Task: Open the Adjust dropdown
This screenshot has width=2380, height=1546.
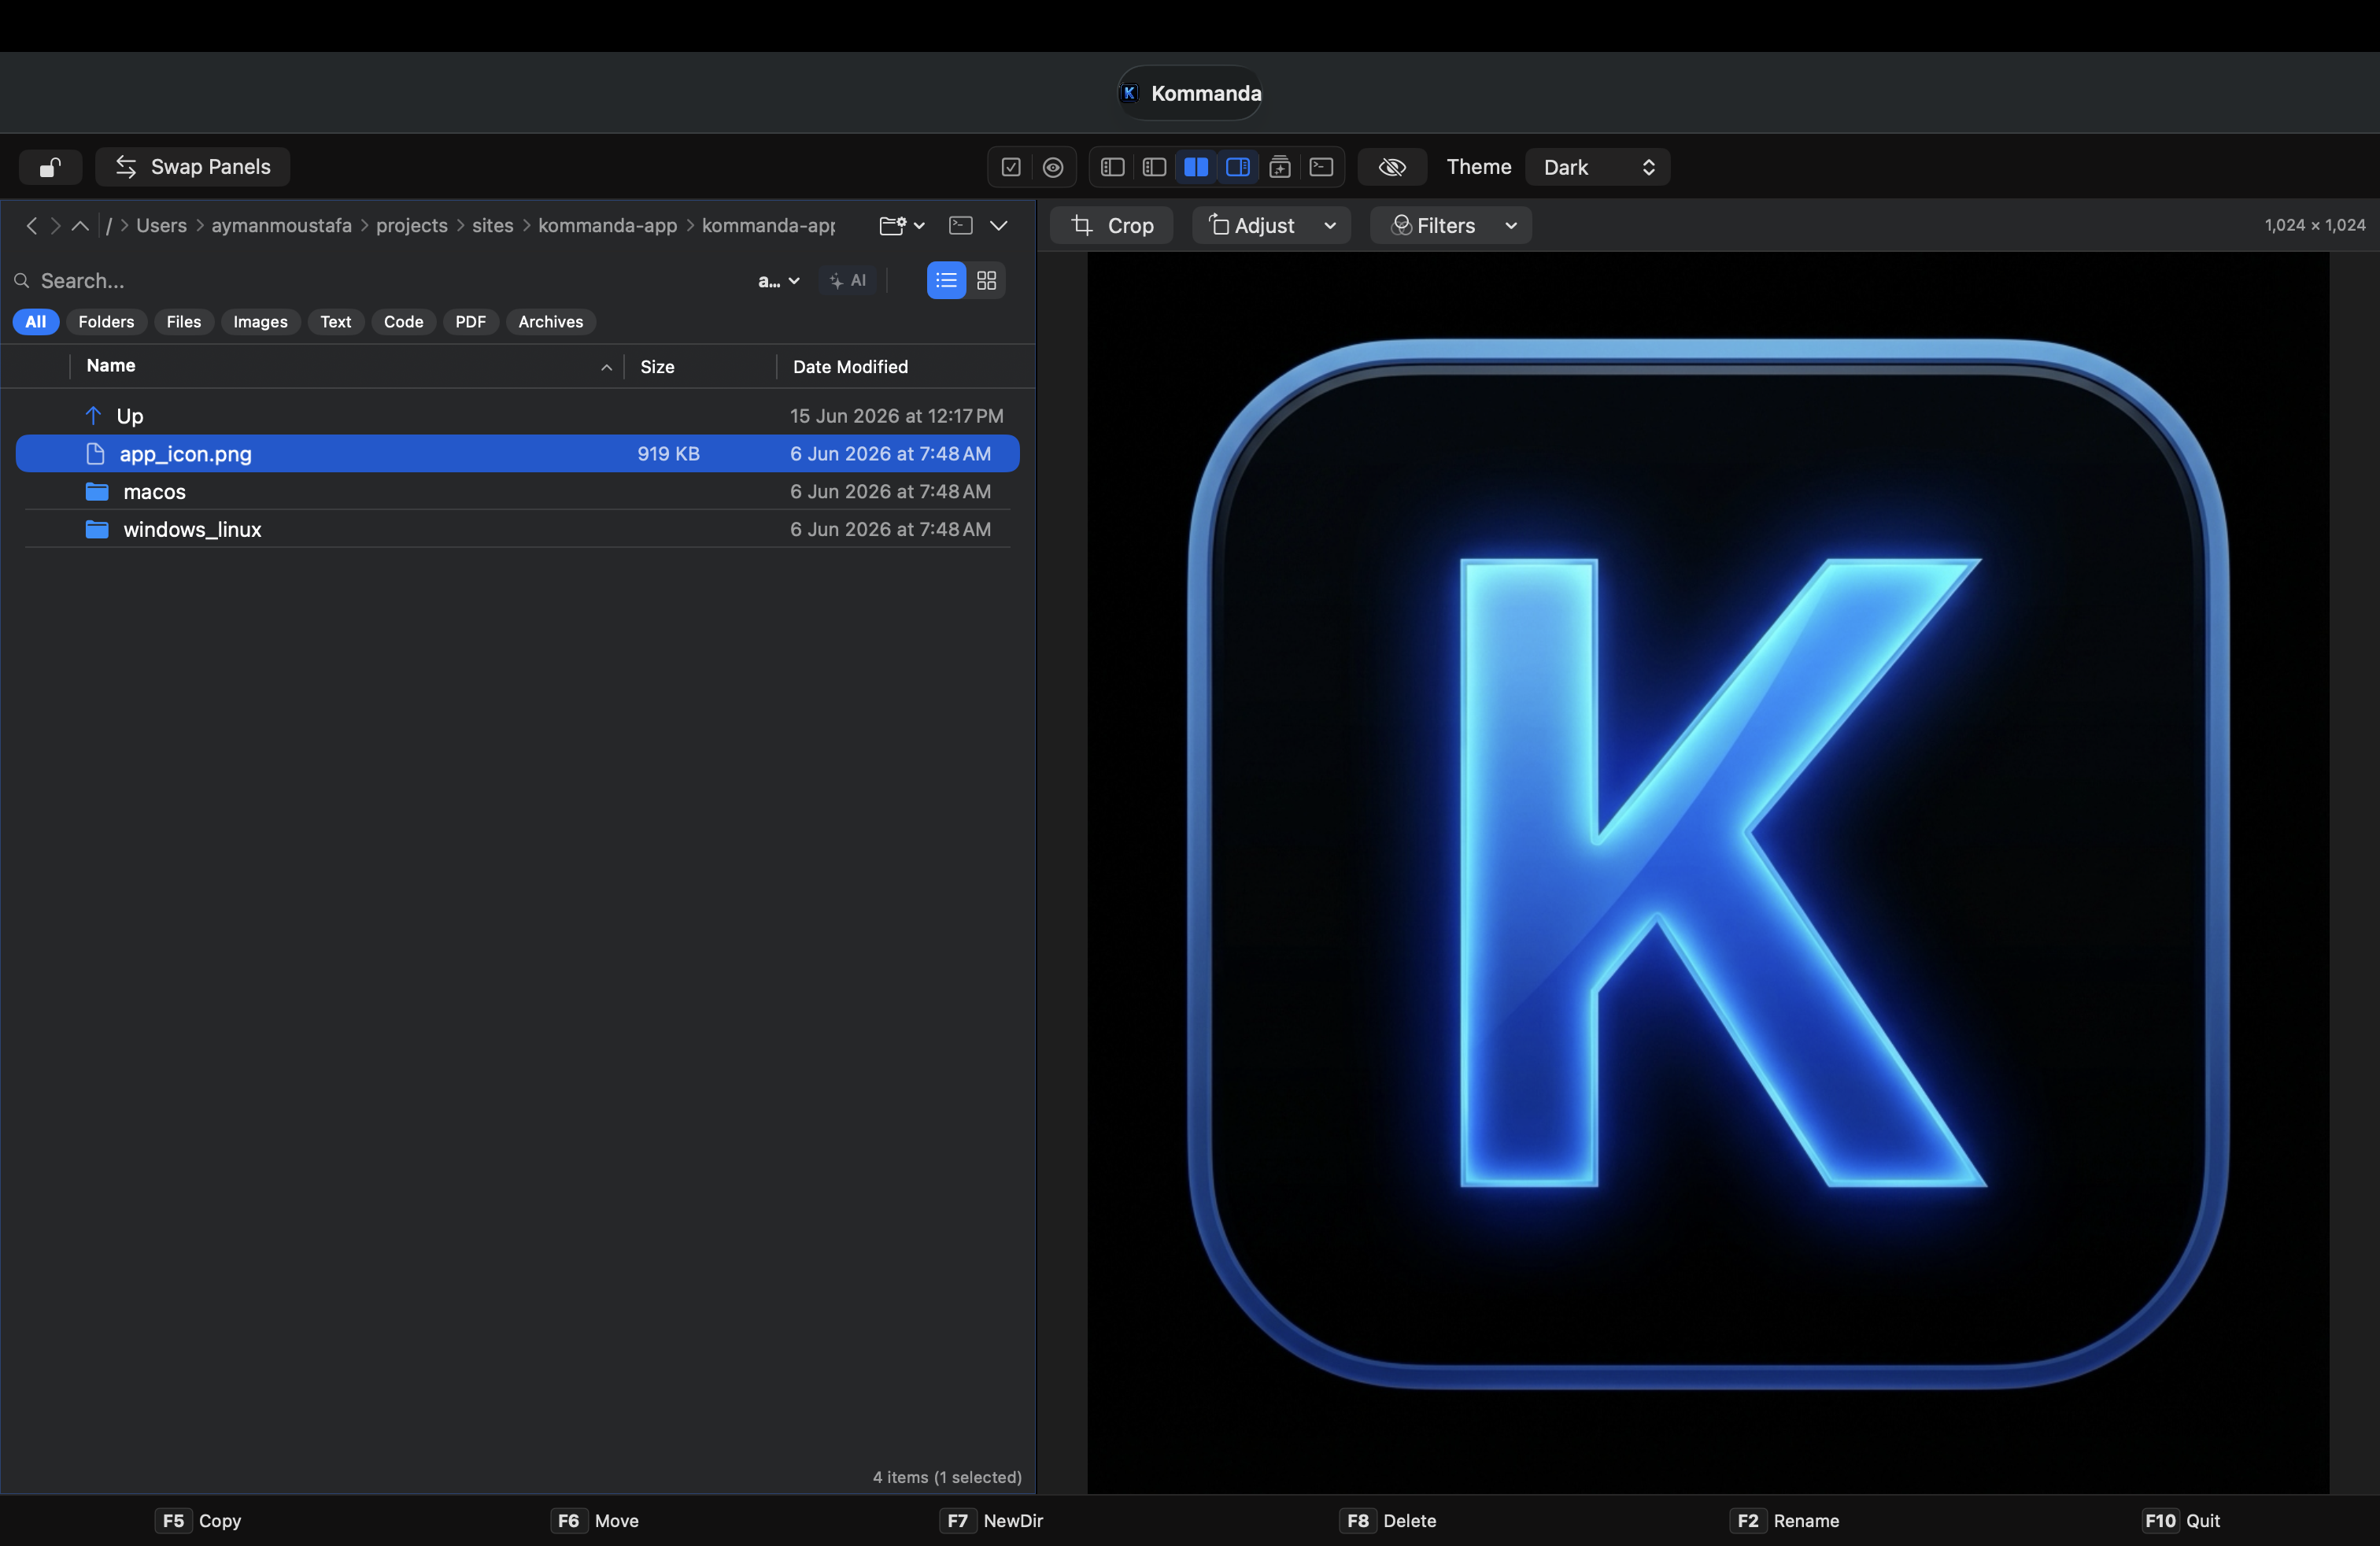Action: tap(1272, 226)
